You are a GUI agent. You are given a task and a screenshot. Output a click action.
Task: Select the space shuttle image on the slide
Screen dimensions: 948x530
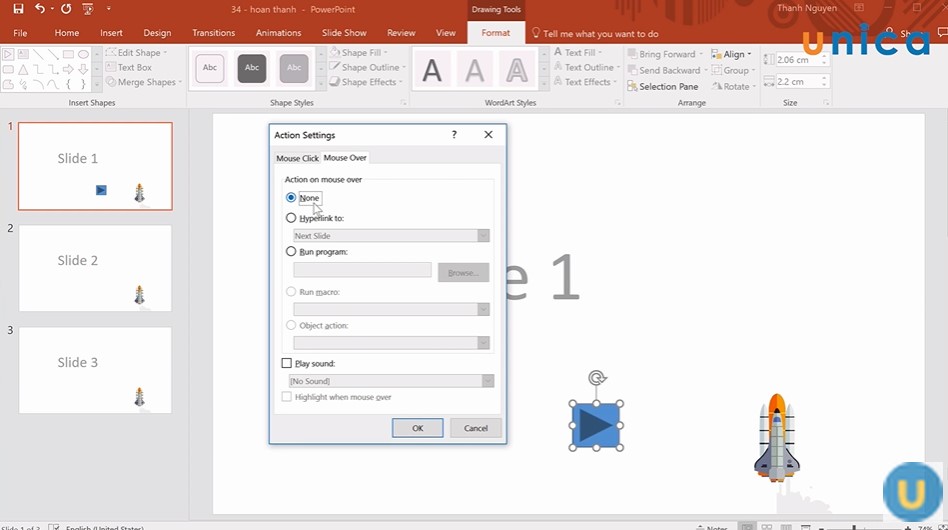[777, 438]
